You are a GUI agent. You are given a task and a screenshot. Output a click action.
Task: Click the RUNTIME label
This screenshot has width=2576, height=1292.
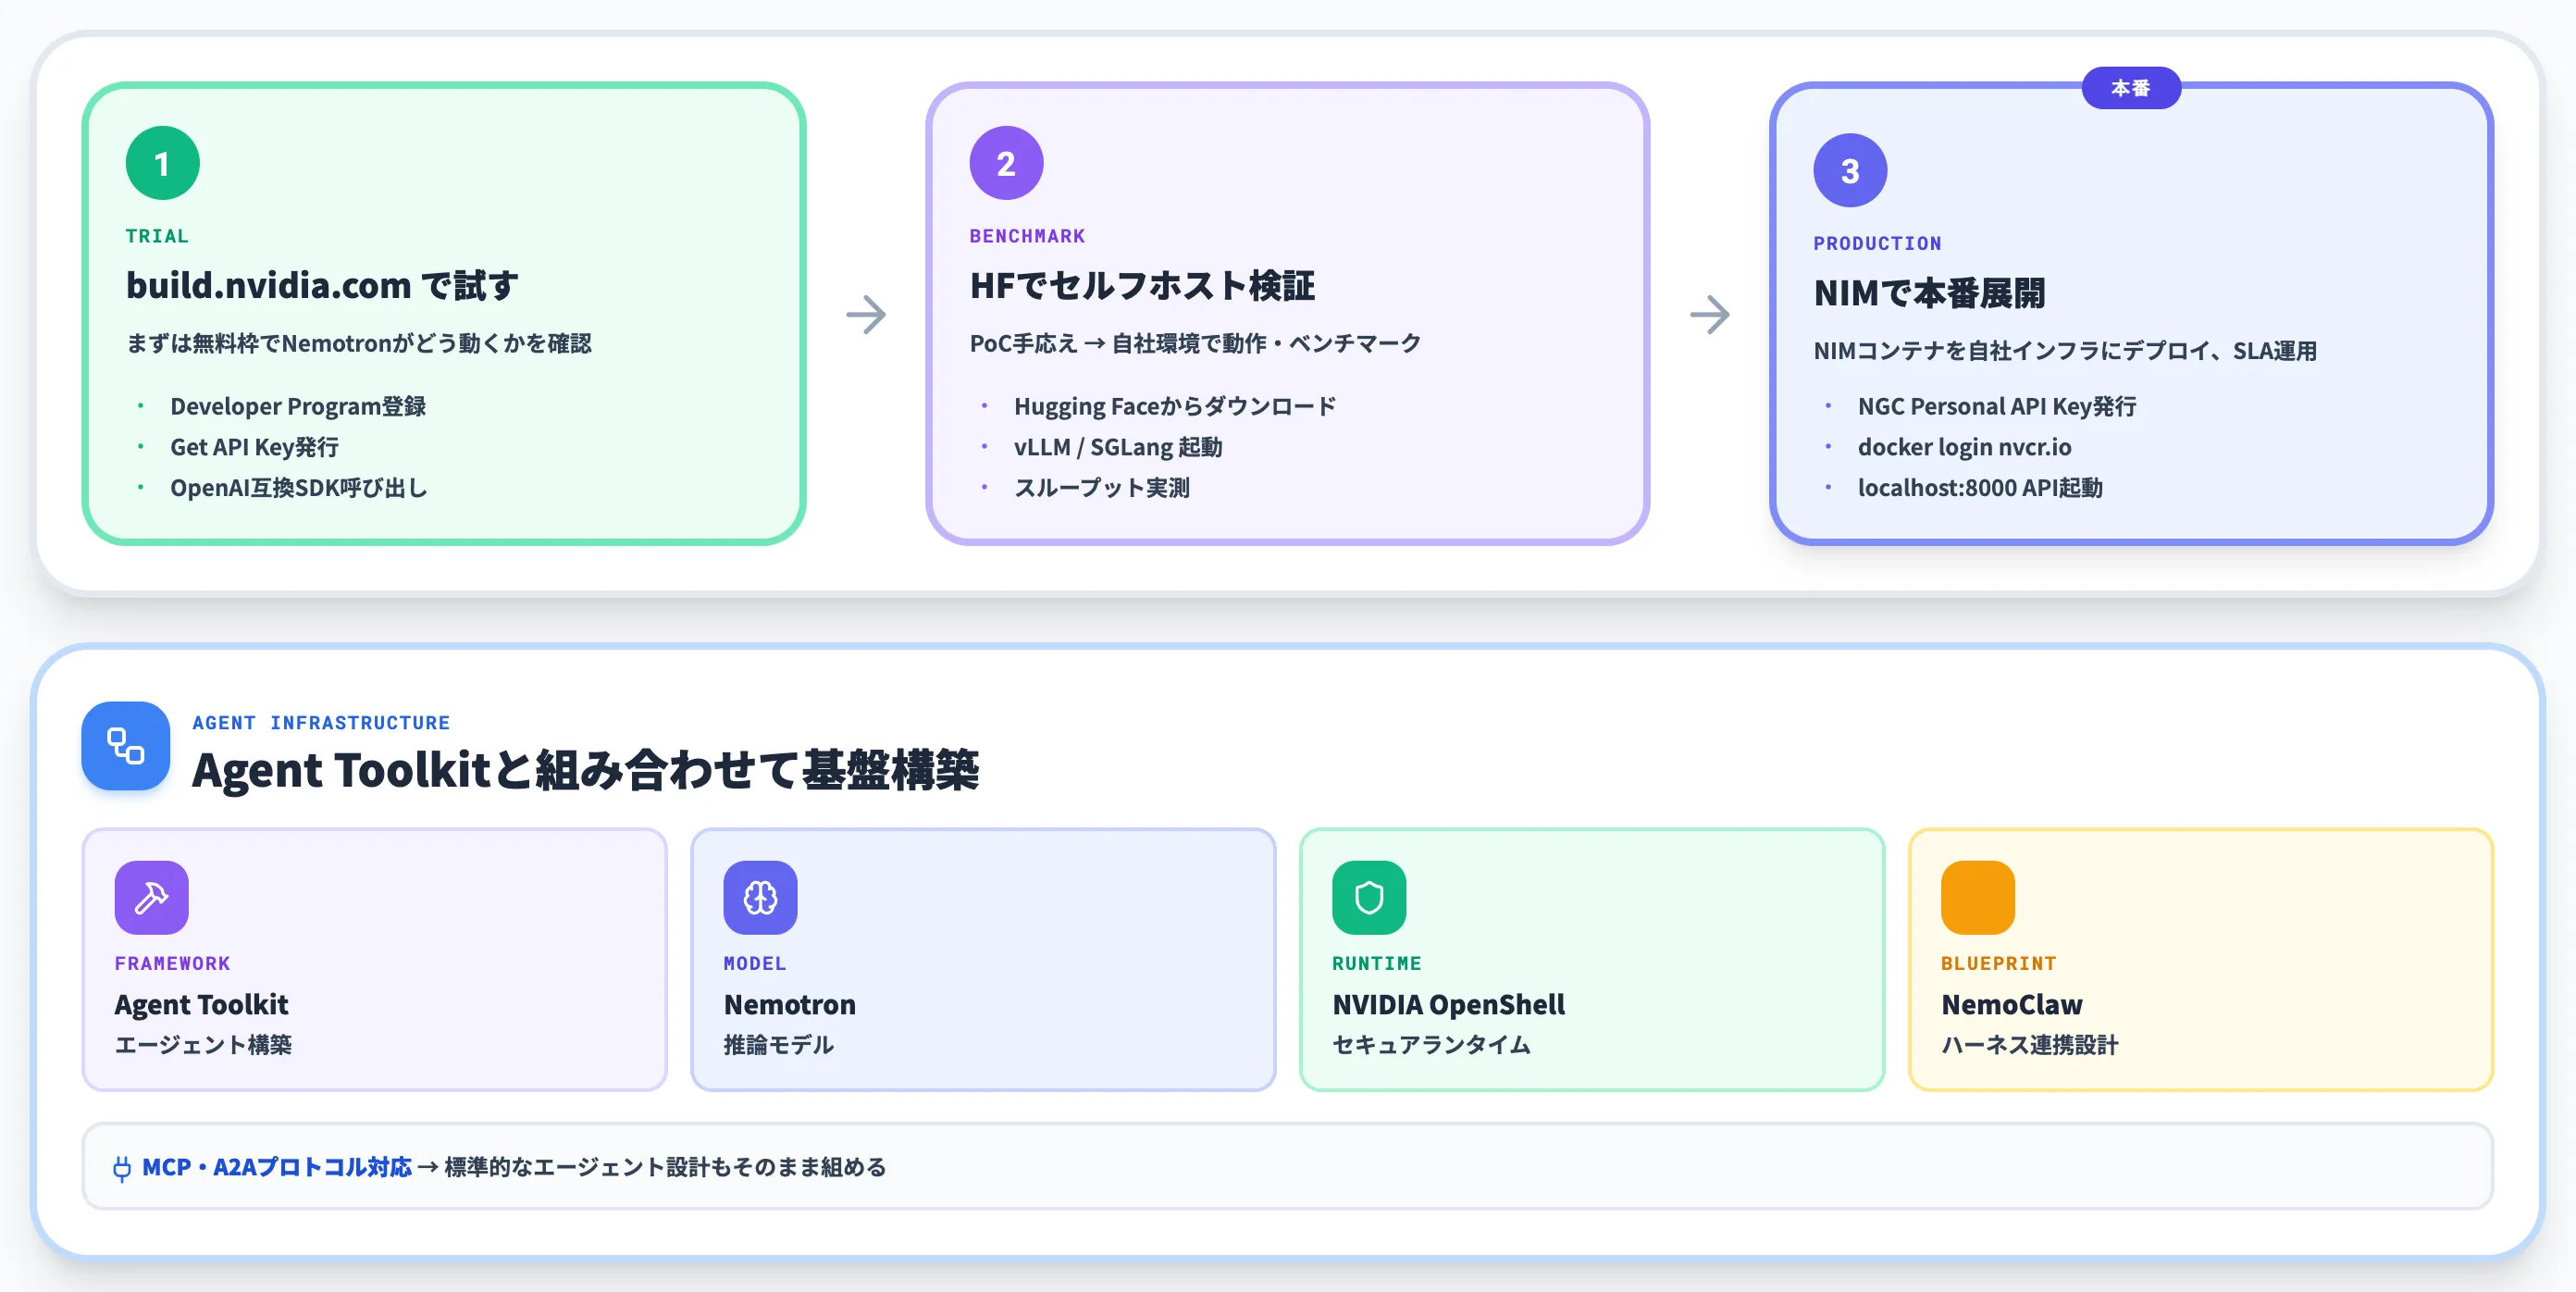(x=1377, y=963)
